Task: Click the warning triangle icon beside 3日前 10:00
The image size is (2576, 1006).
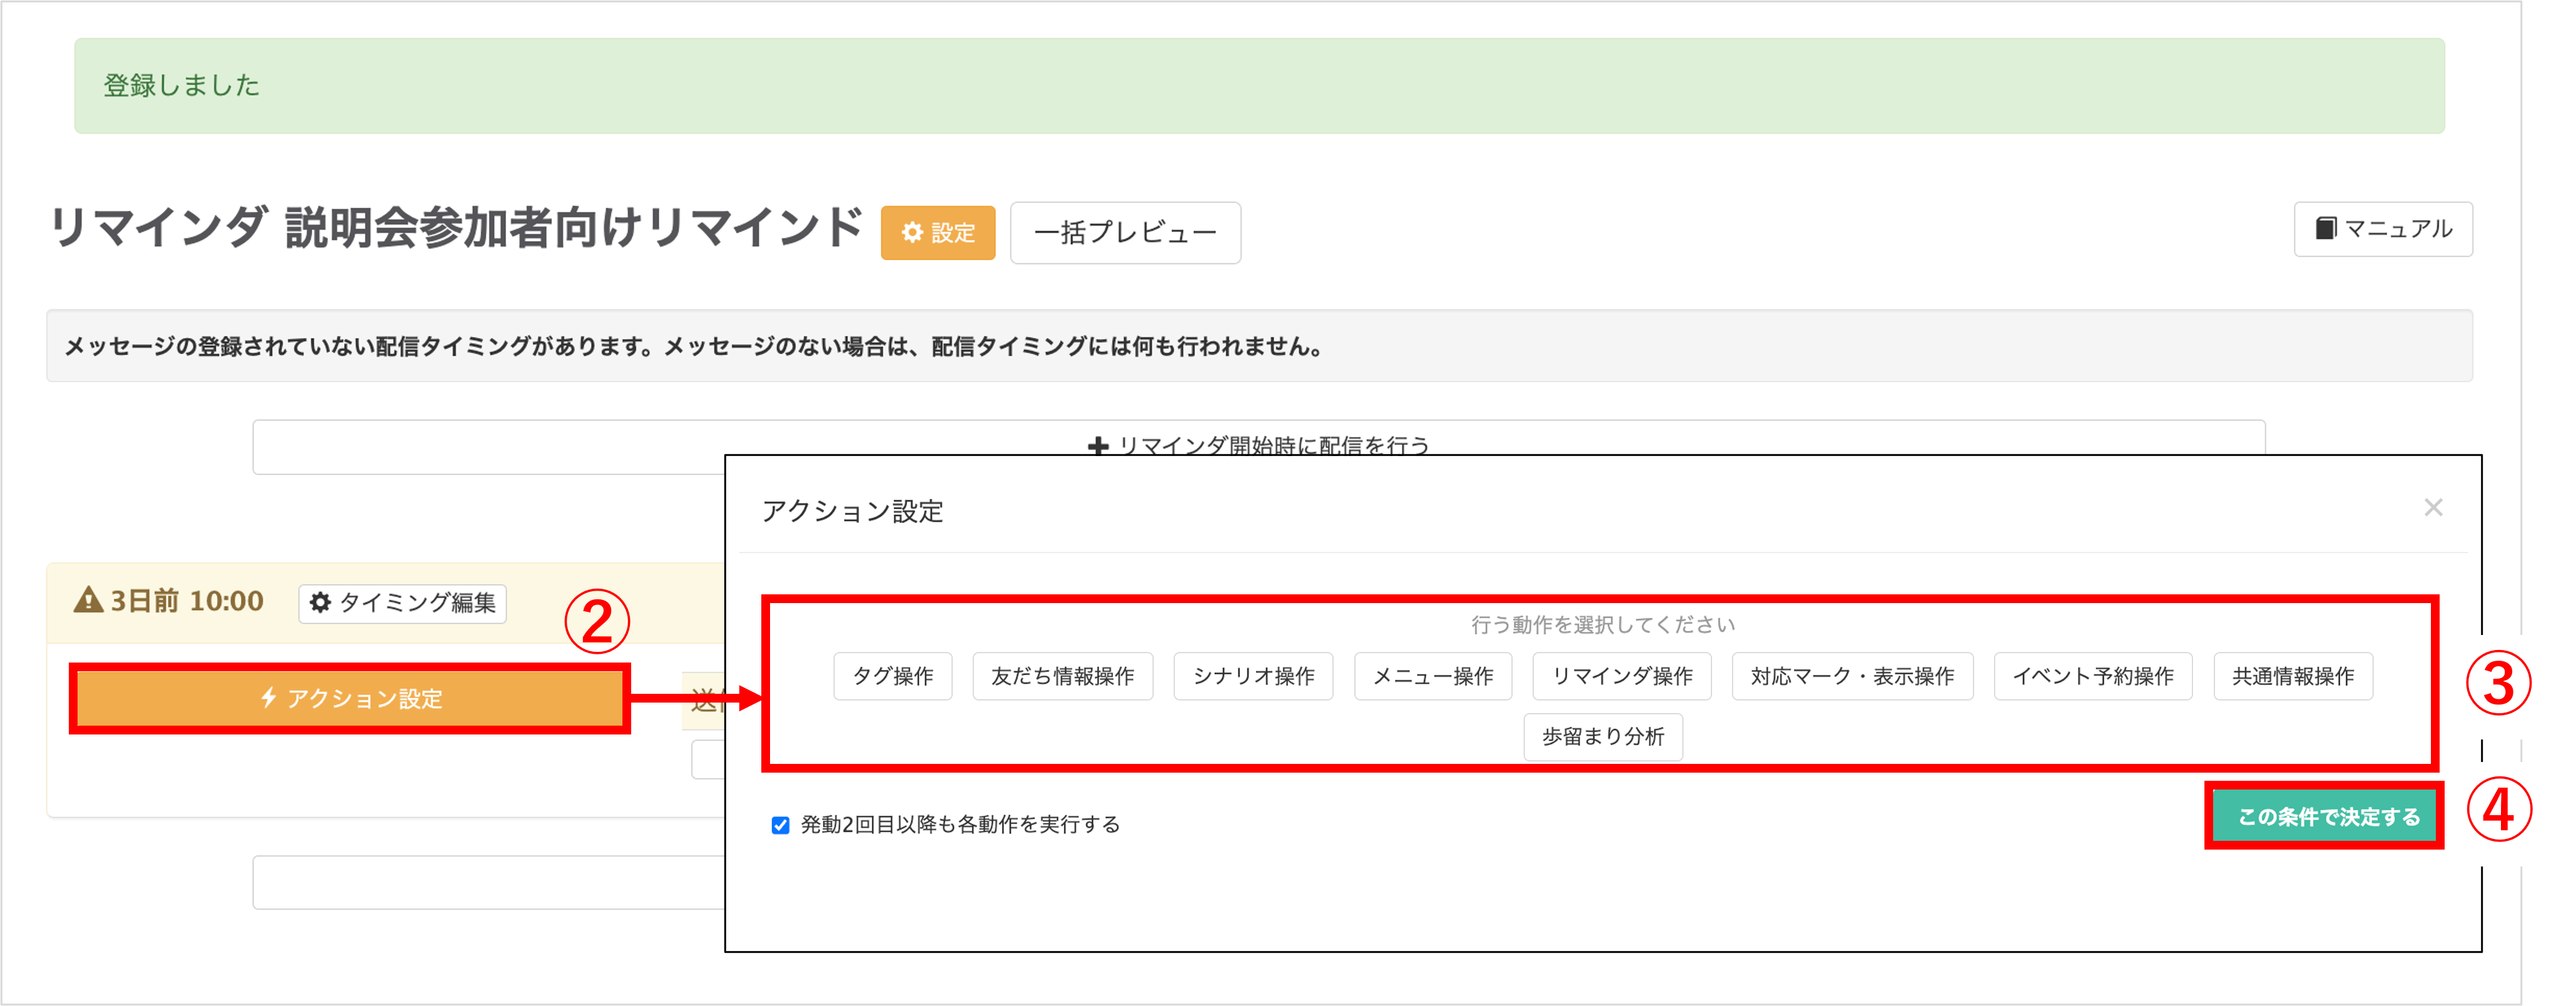Action: click(88, 600)
